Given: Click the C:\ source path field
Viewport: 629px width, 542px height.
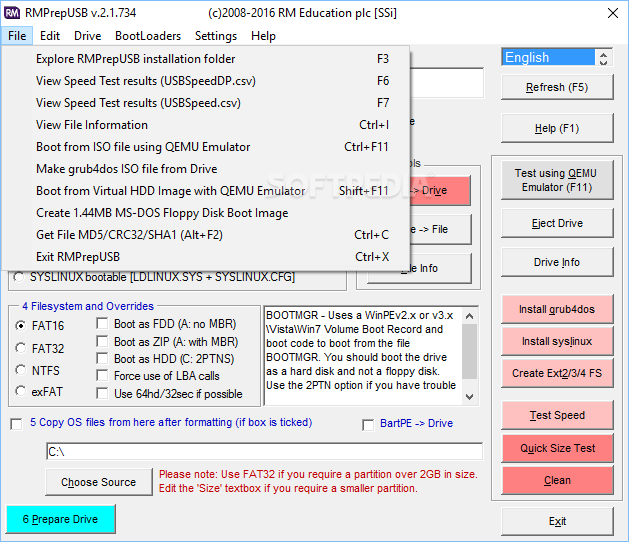Looking at the screenshot, I should (265, 452).
